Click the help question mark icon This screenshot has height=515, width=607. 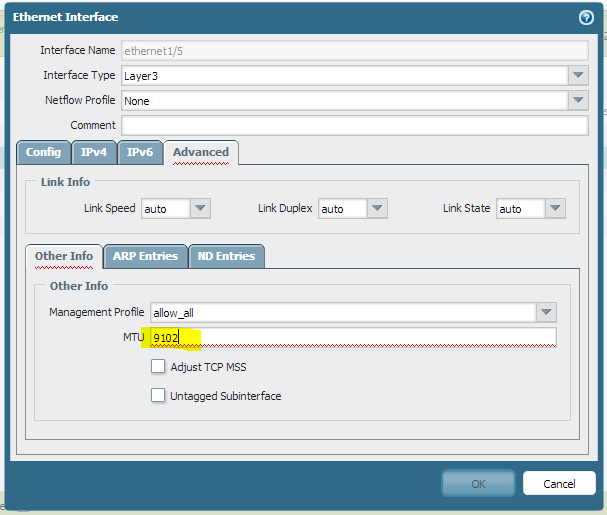tap(586, 17)
